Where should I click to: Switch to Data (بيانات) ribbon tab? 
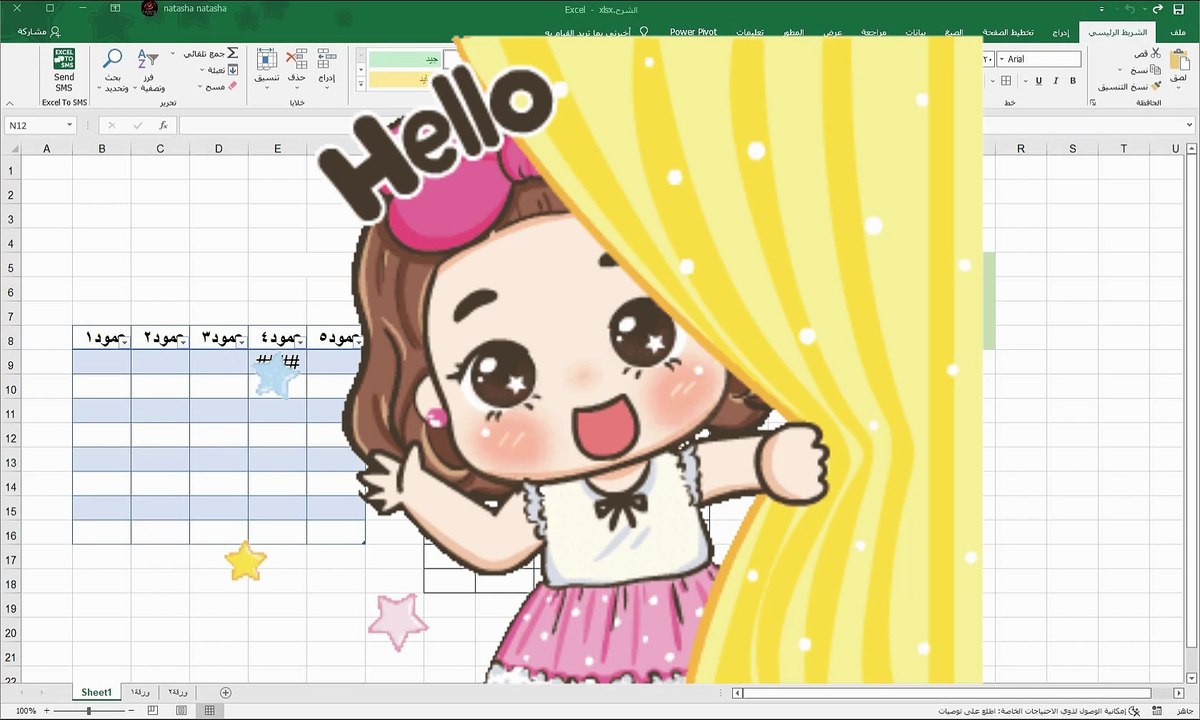pyautogui.click(x=915, y=32)
